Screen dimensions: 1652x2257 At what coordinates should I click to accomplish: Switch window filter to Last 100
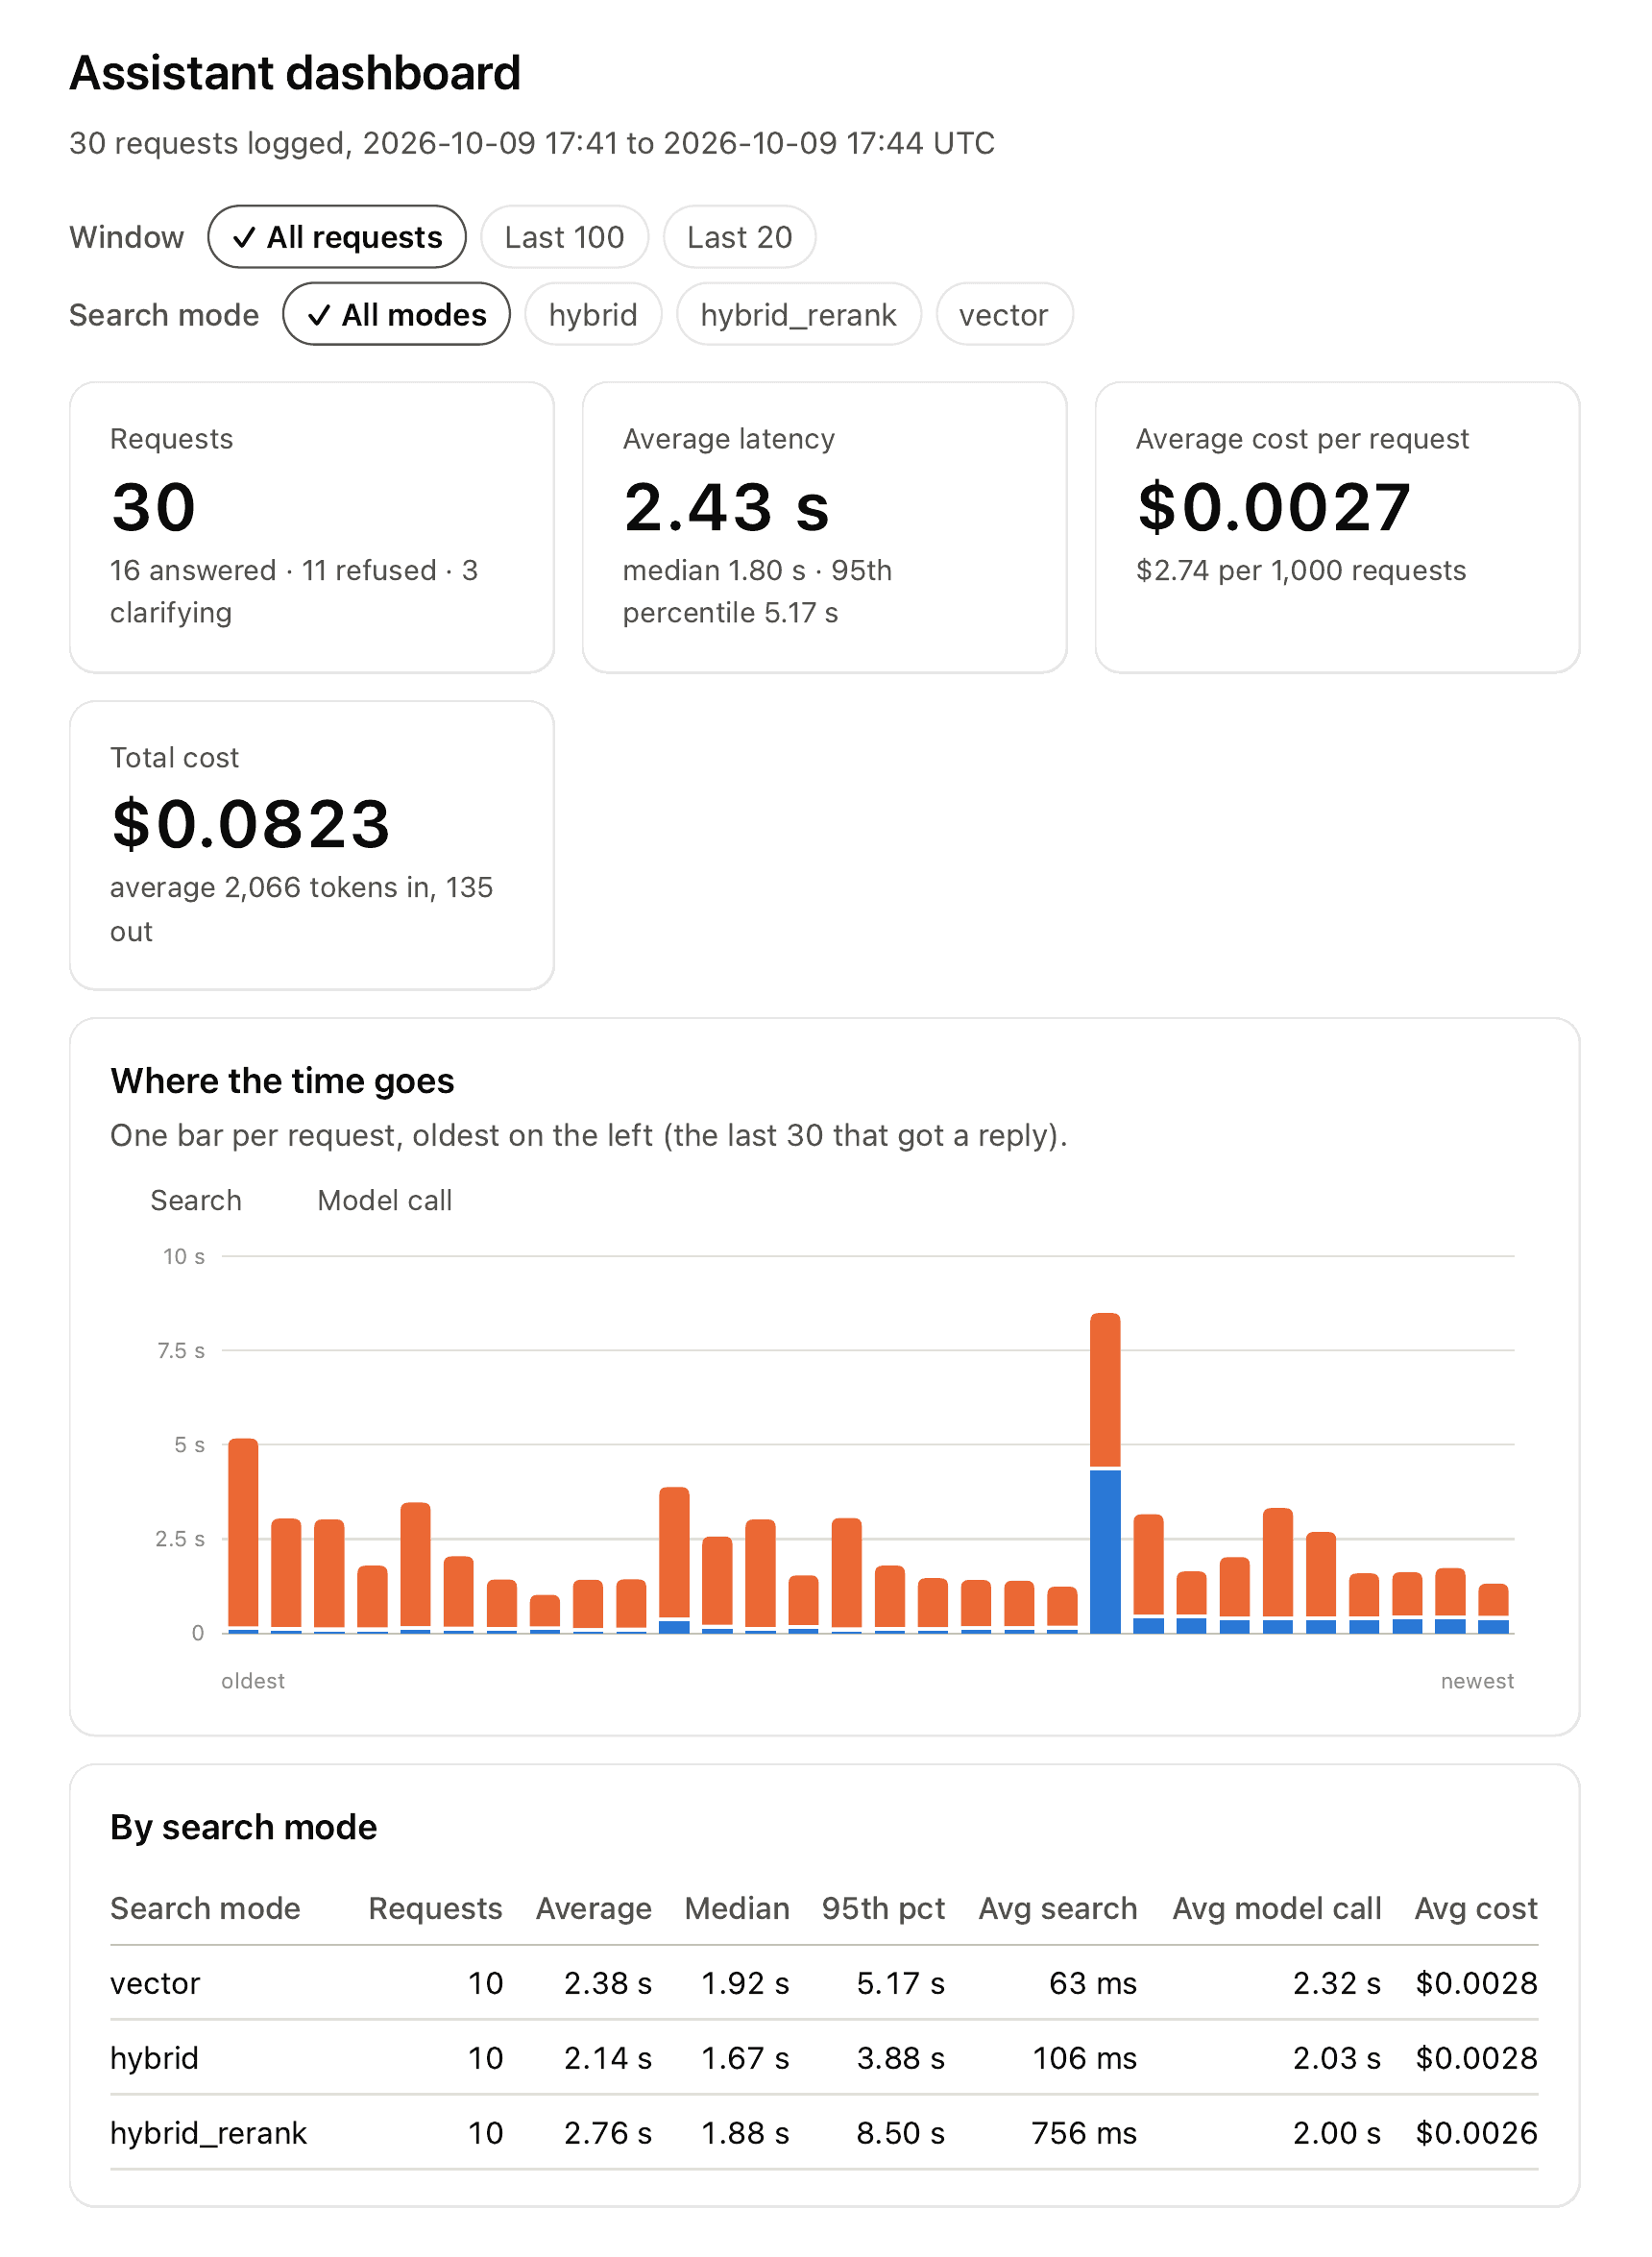click(x=564, y=237)
